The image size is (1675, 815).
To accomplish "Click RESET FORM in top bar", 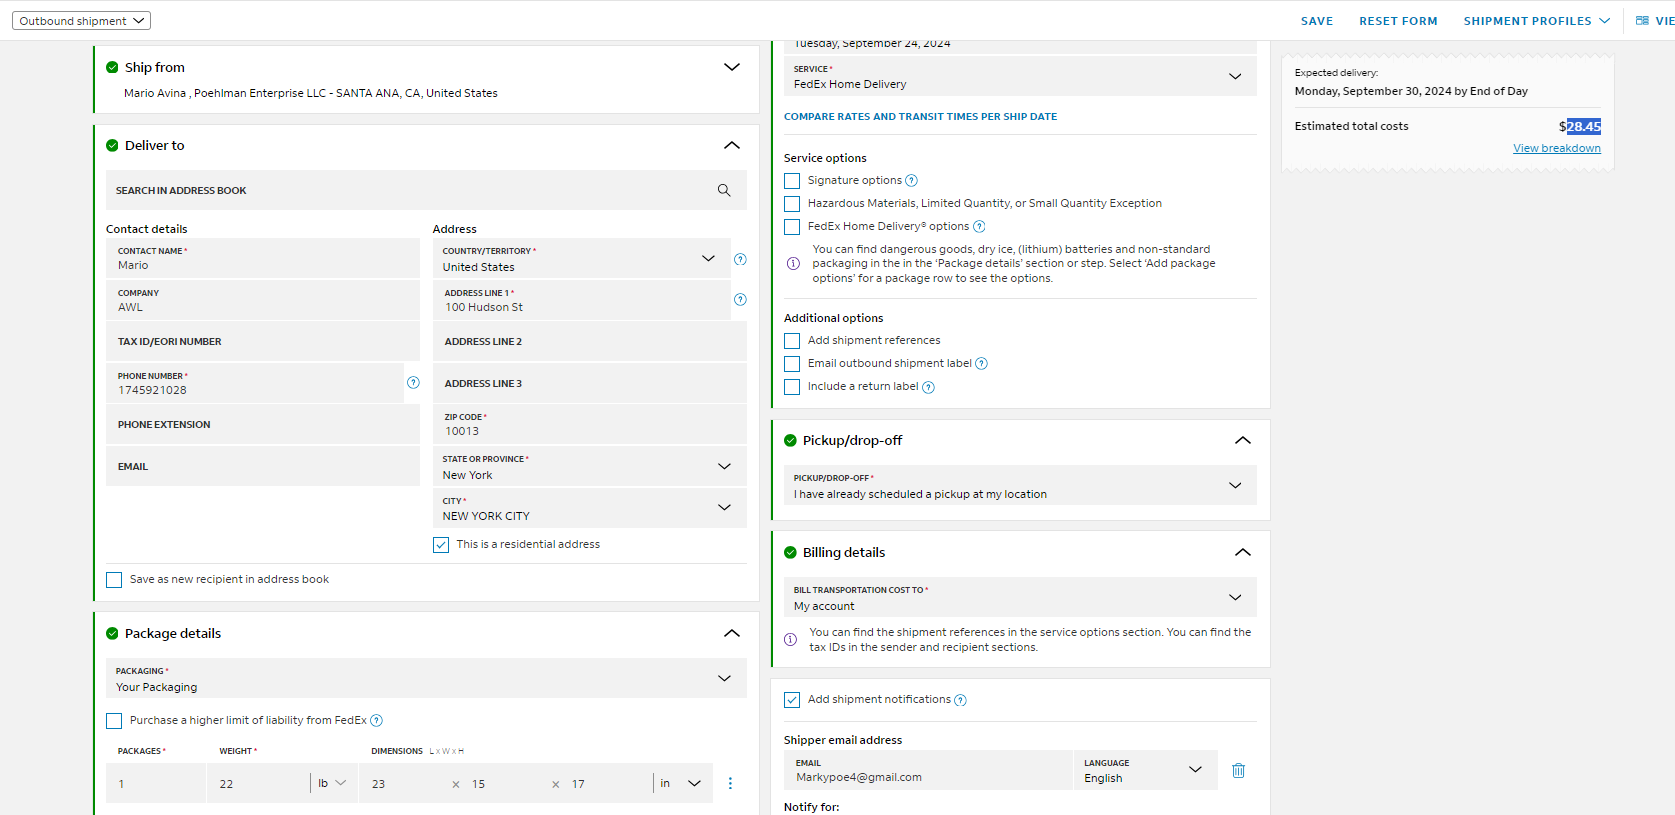I will click(1398, 21).
